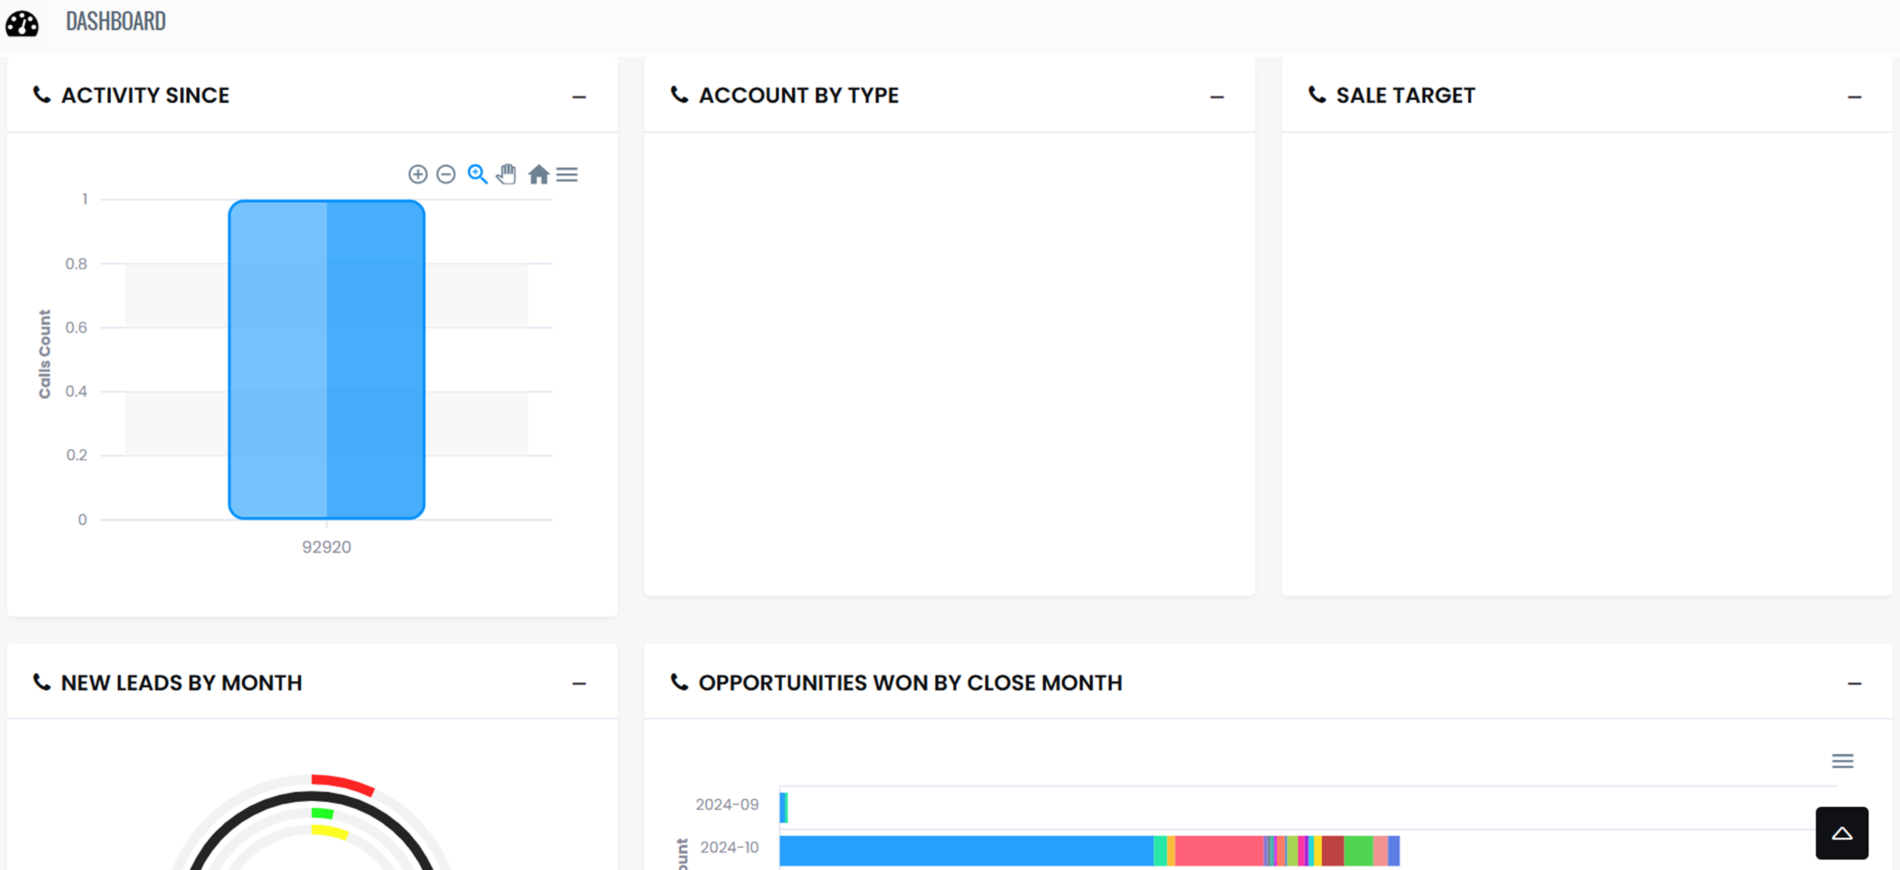Reset chart zoom with home icon

(x=538, y=174)
